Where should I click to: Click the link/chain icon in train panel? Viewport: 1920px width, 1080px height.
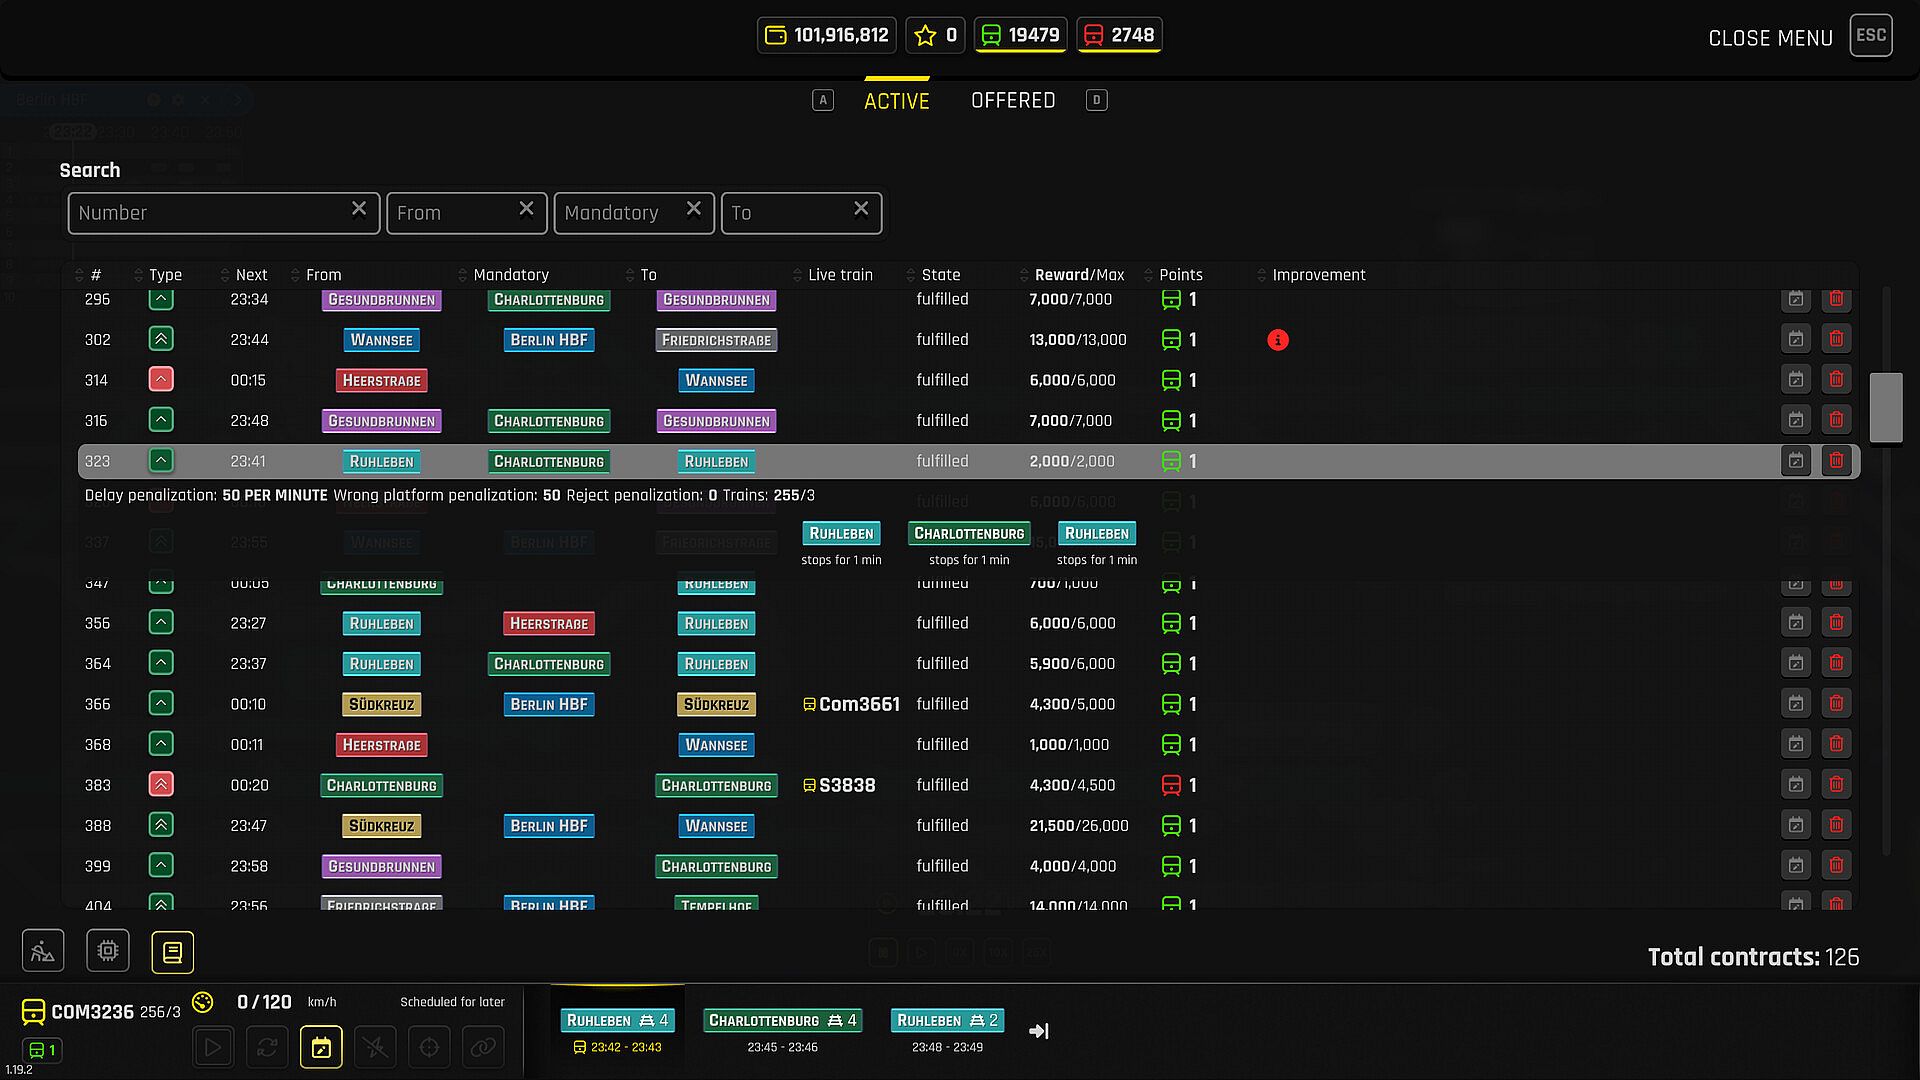pos(483,1047)
